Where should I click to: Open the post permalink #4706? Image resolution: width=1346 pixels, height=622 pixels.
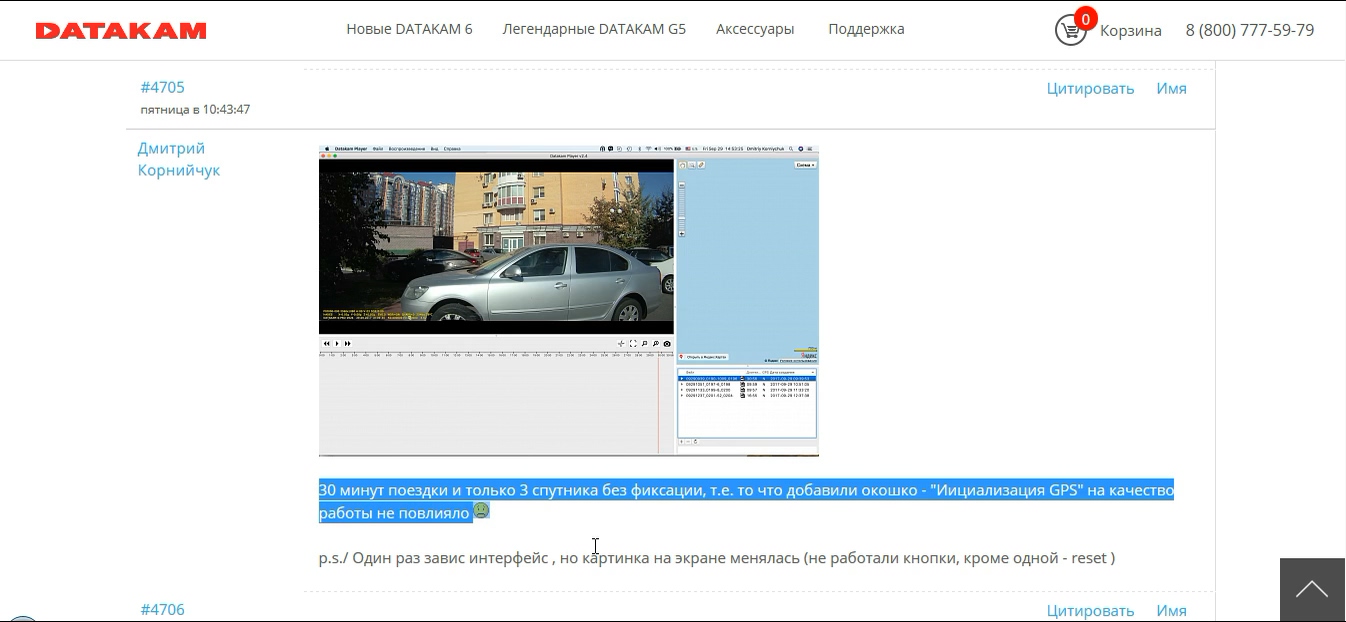click(162, 610)
